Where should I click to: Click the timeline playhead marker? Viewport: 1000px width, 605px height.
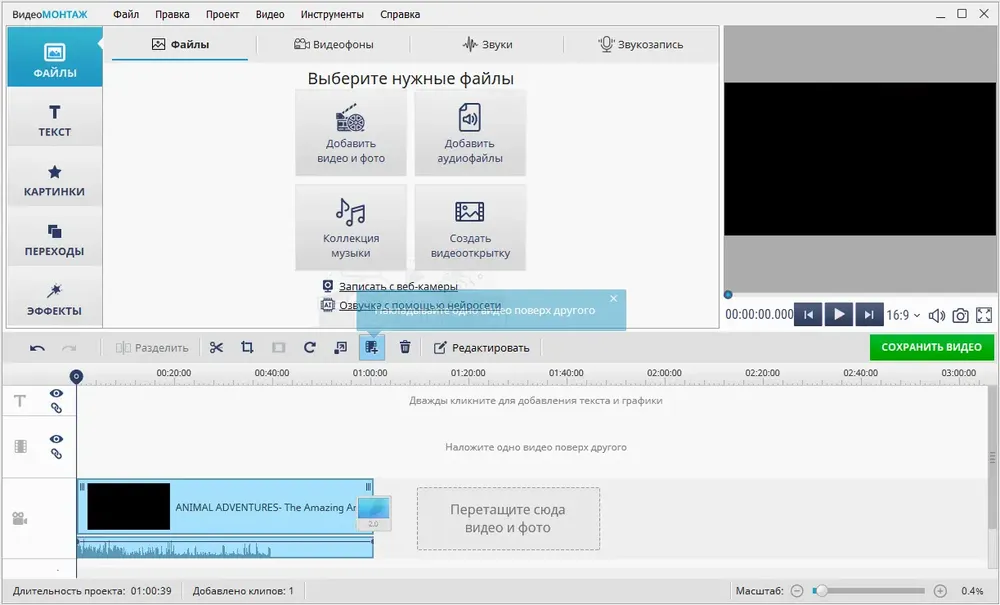76,377
